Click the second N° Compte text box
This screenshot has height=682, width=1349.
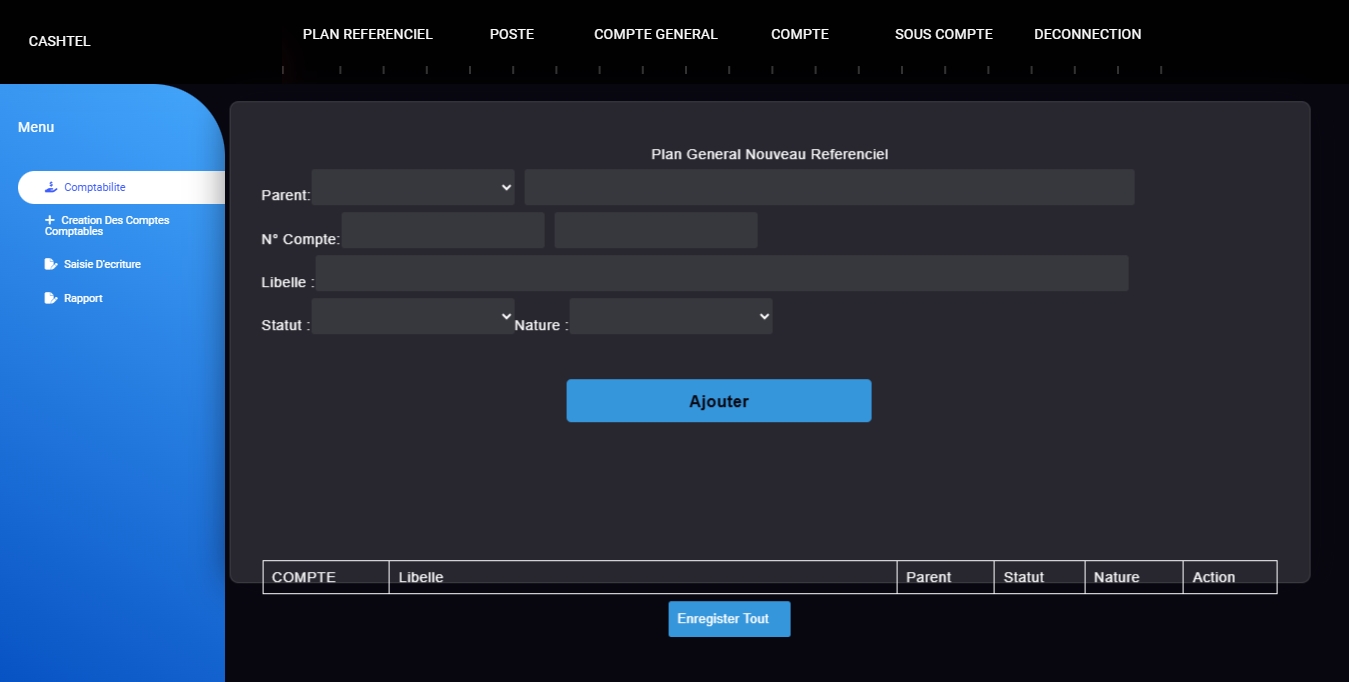[x=656, y=230]
